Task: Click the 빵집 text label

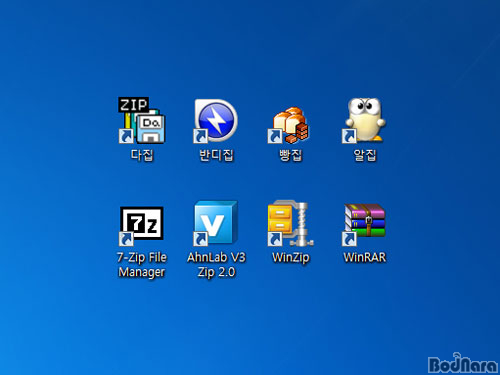Action: (291, 155)
